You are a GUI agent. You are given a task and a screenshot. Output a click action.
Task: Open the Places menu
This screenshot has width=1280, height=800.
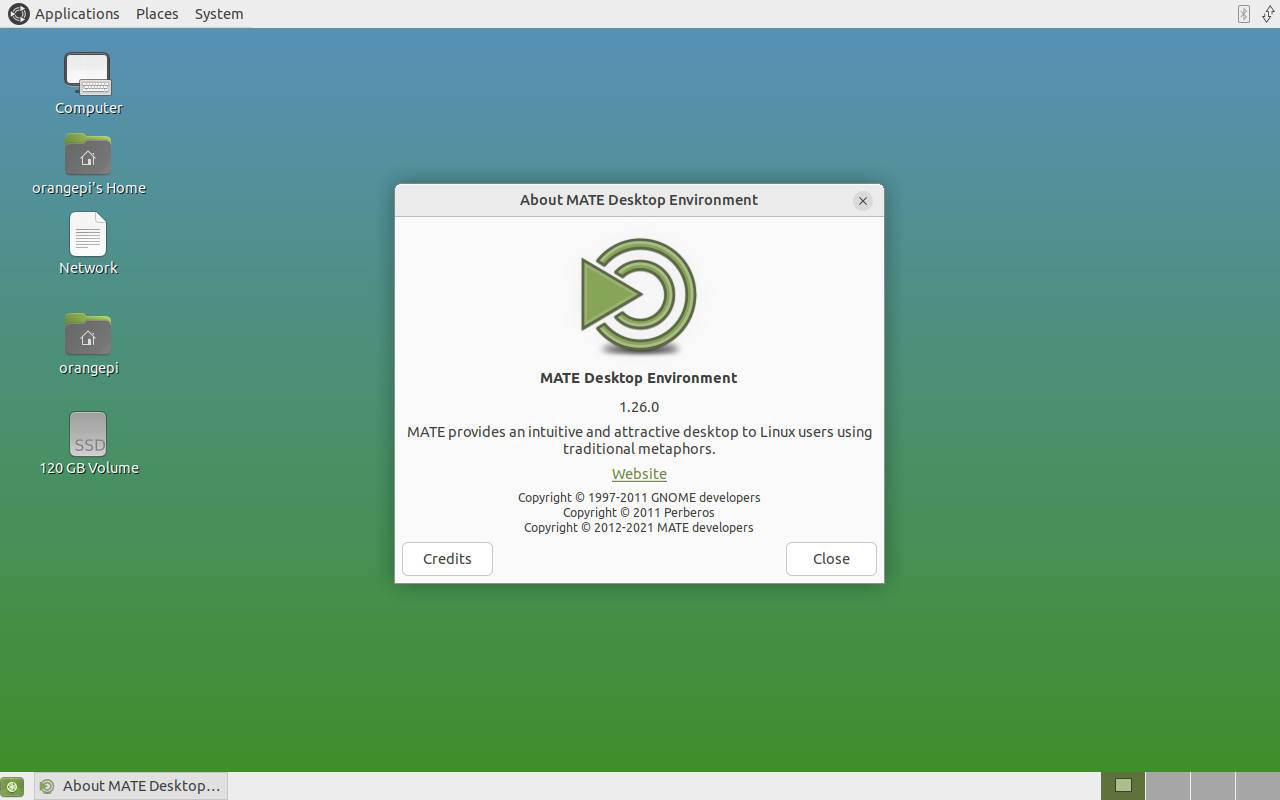[157, 14]
